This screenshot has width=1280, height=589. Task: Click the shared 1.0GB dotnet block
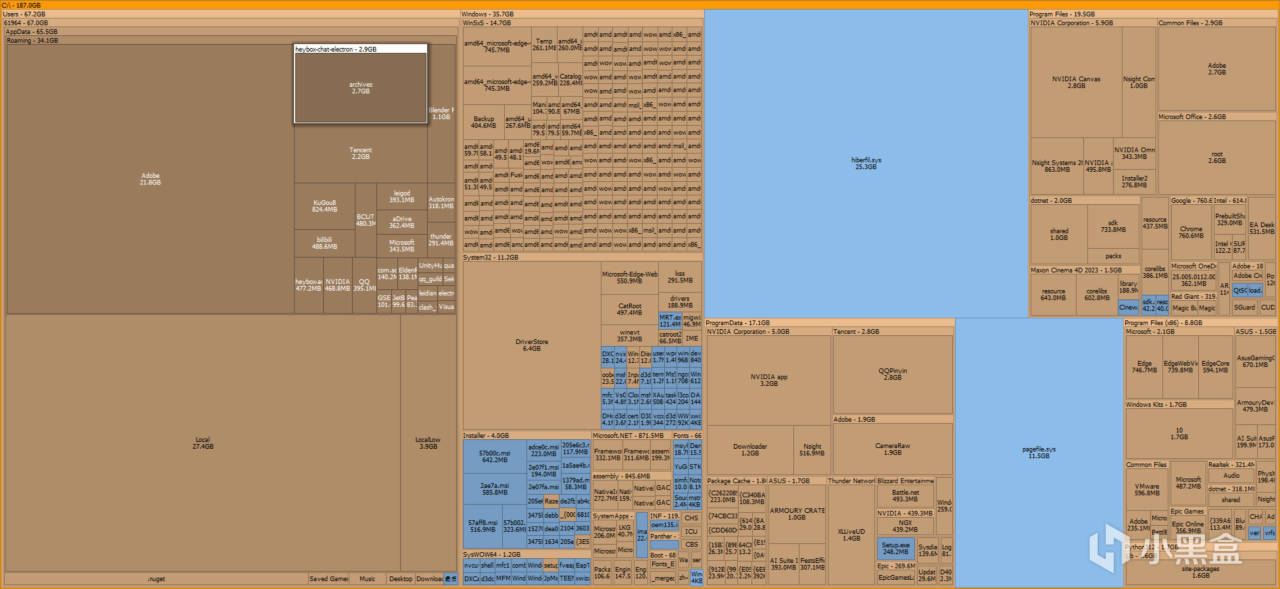tap(1058, 234)
